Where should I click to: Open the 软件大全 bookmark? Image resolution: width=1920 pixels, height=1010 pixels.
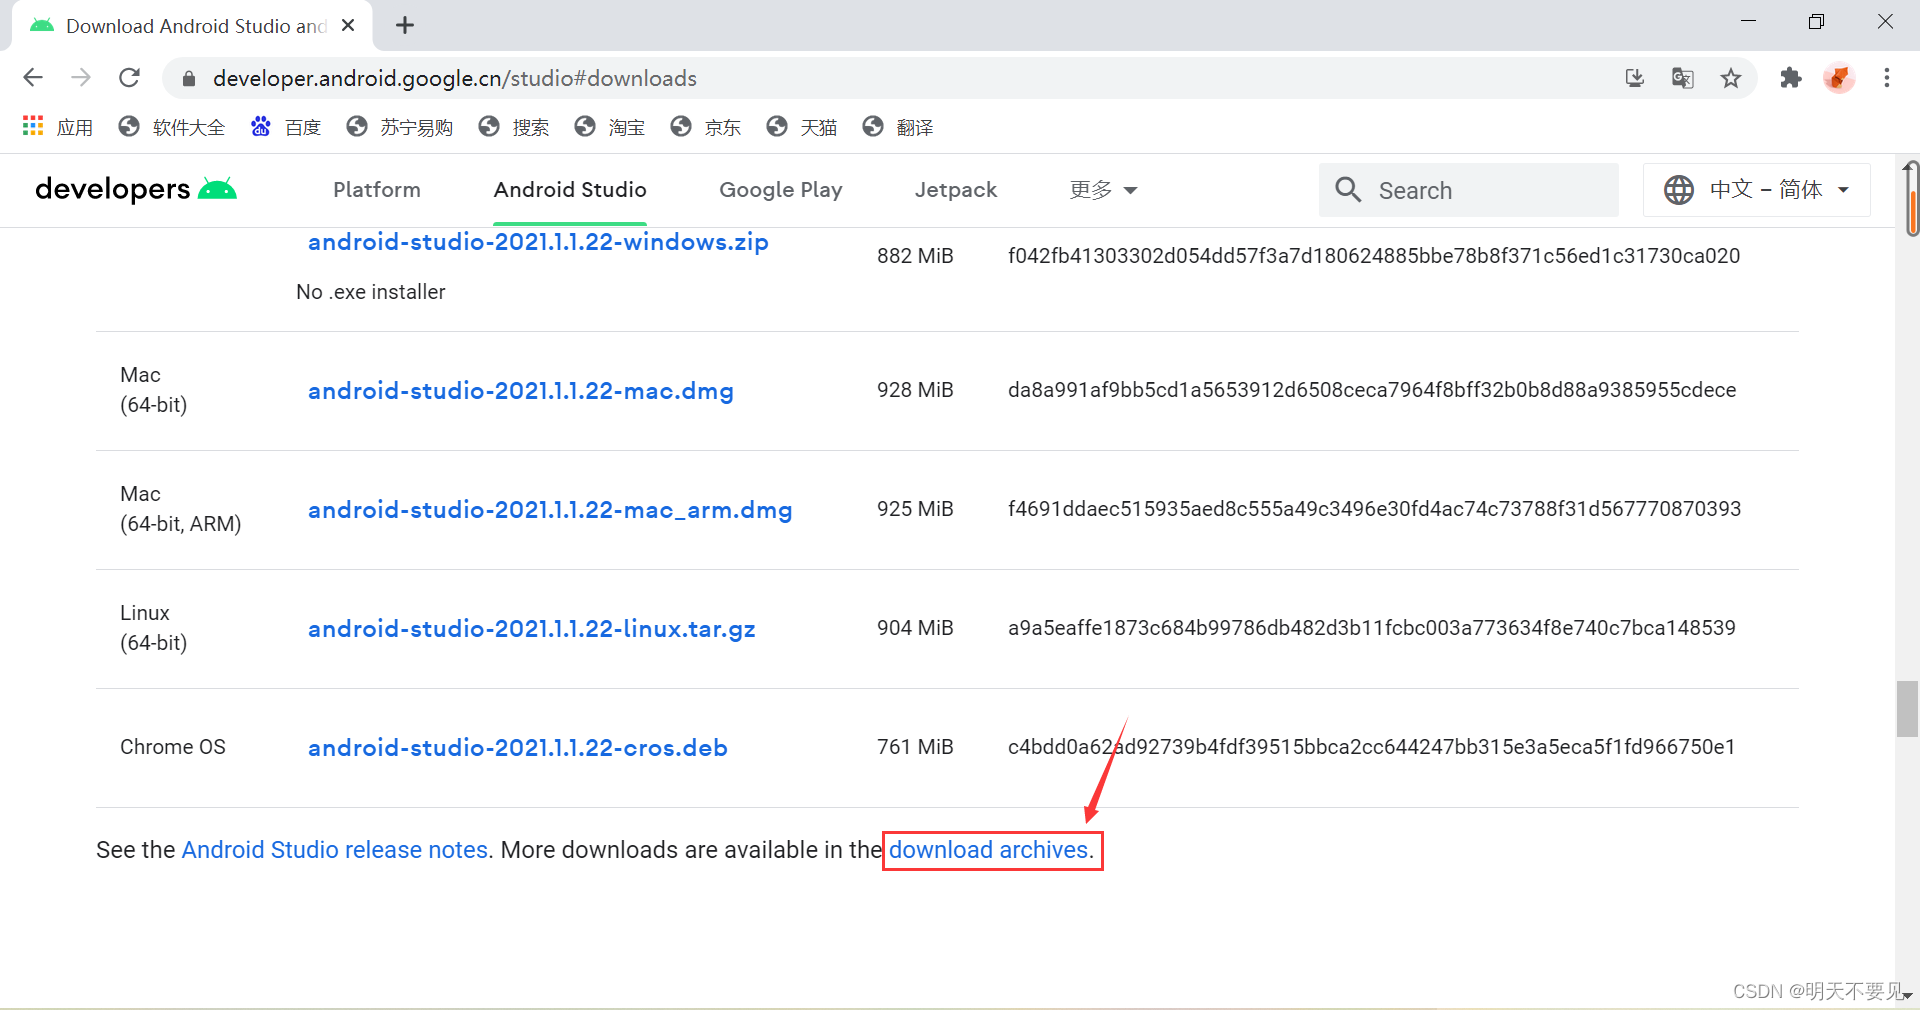(171, 127)
